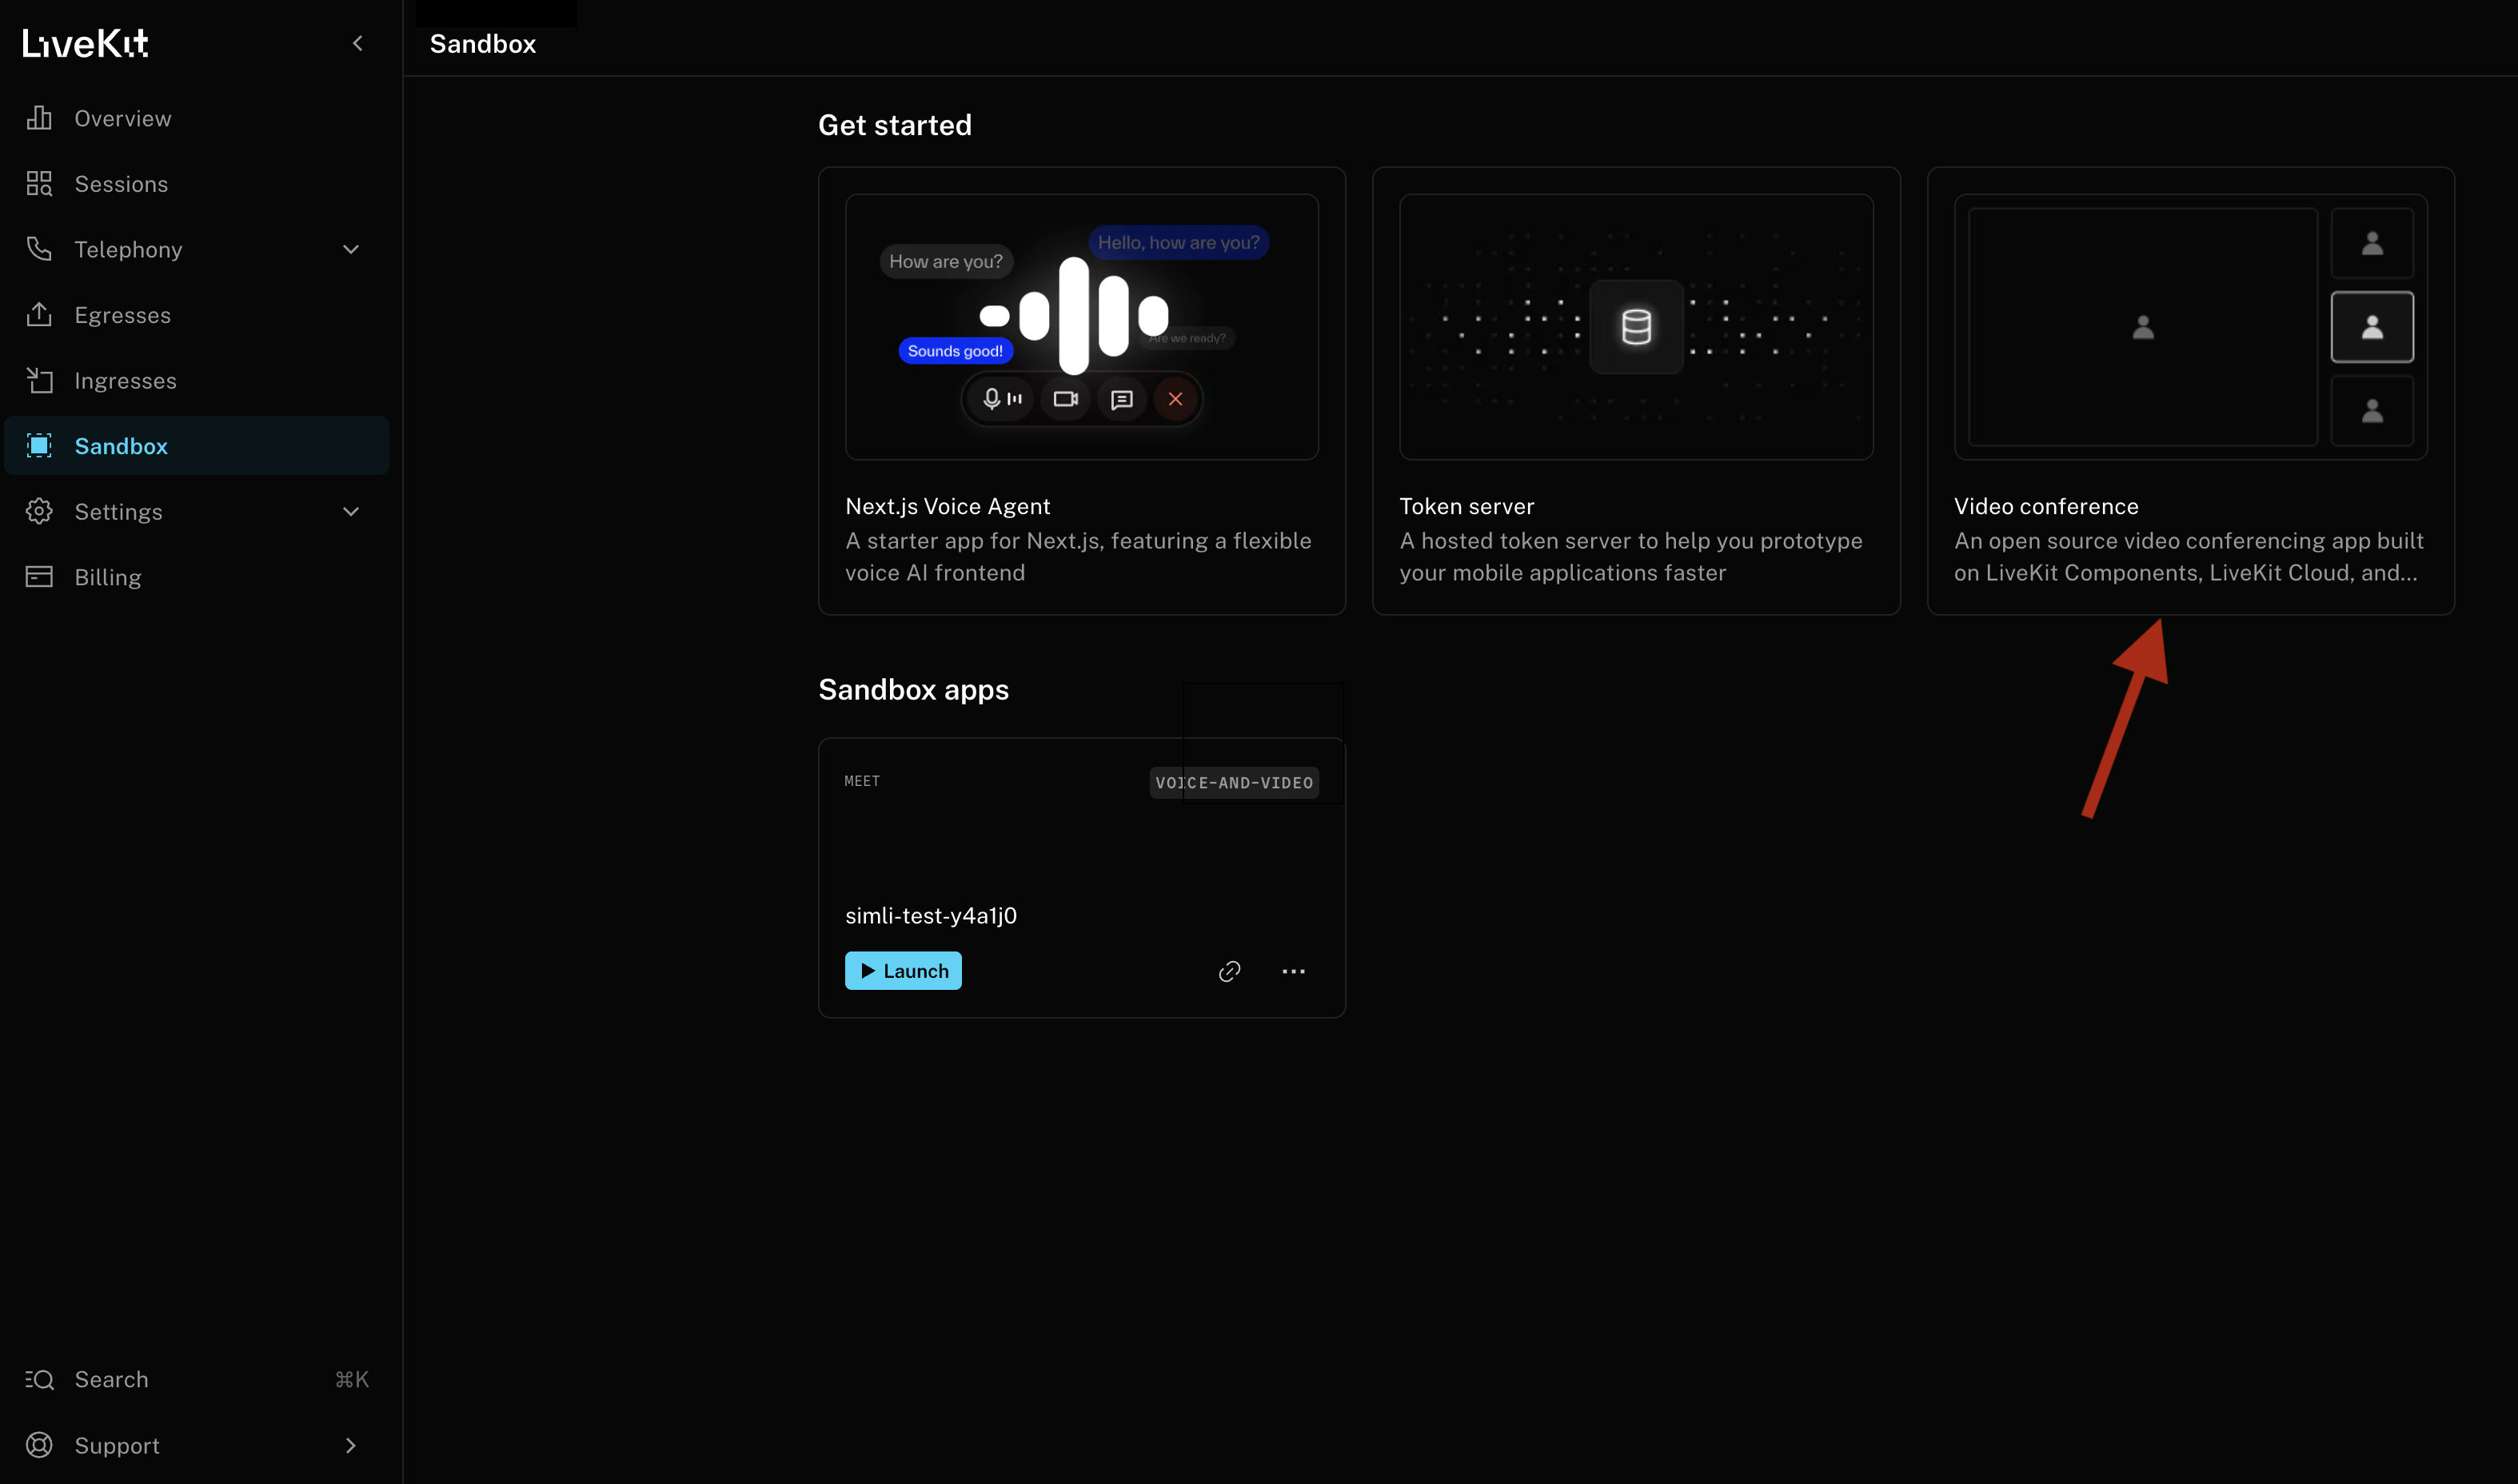Click the top participant tile in Video conference
Image resolution: width=2518 pixels, height=1484 pixels.
2373,243
